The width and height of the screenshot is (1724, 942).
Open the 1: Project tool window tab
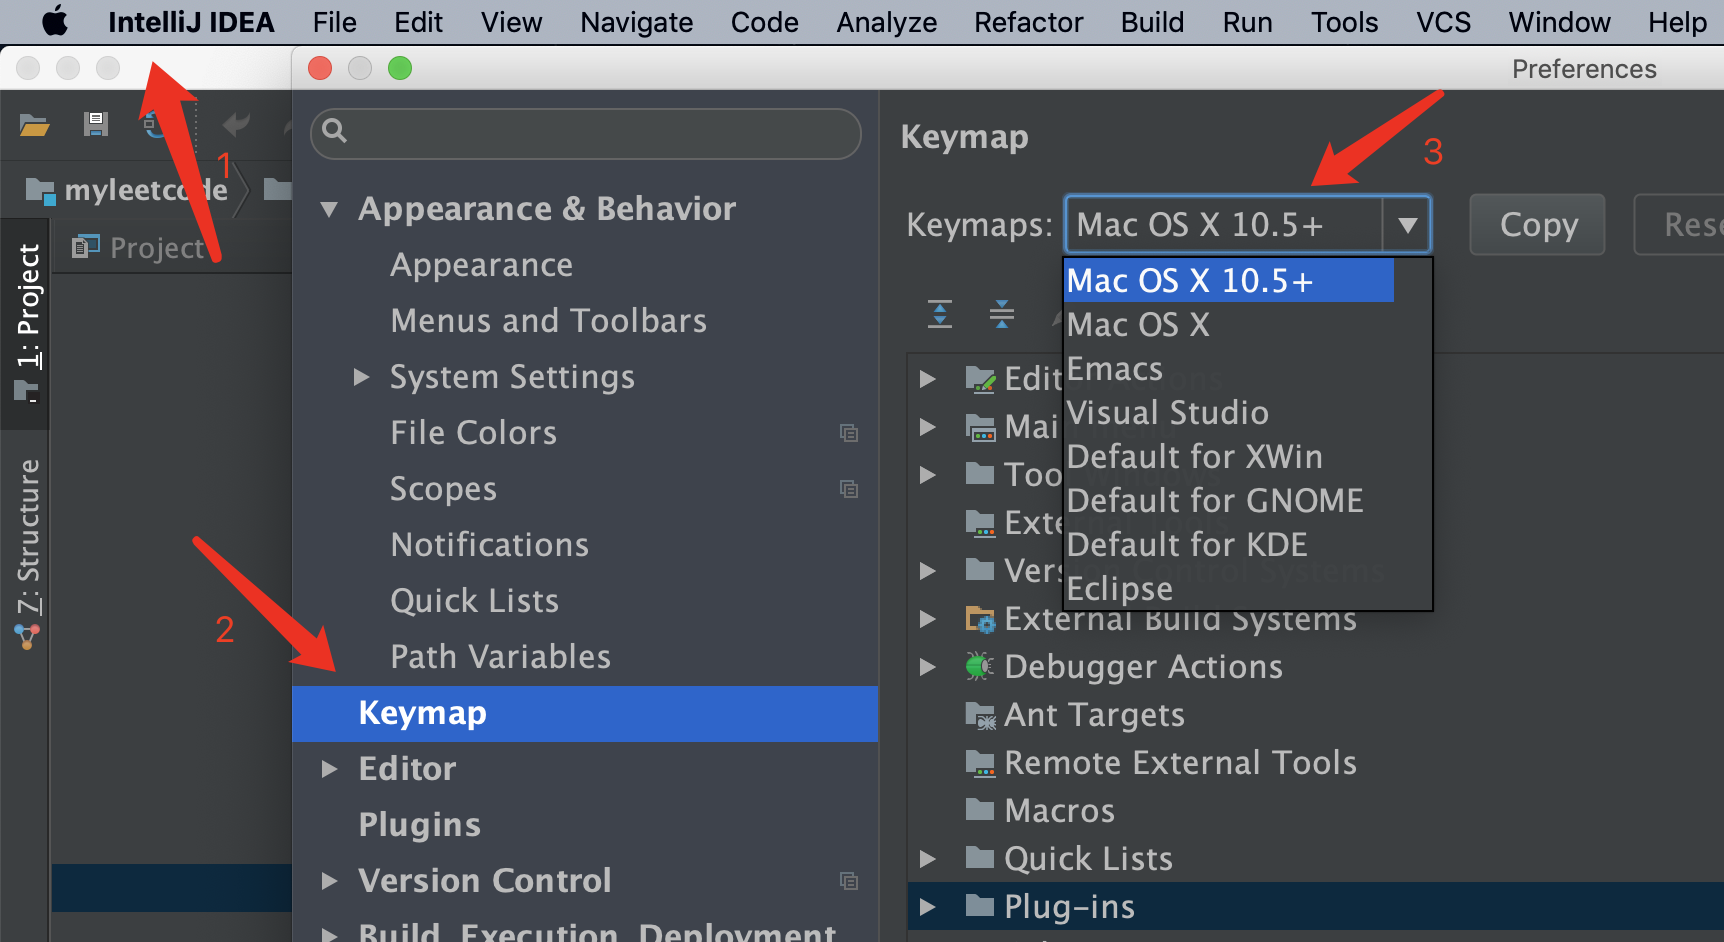[28, 322]
